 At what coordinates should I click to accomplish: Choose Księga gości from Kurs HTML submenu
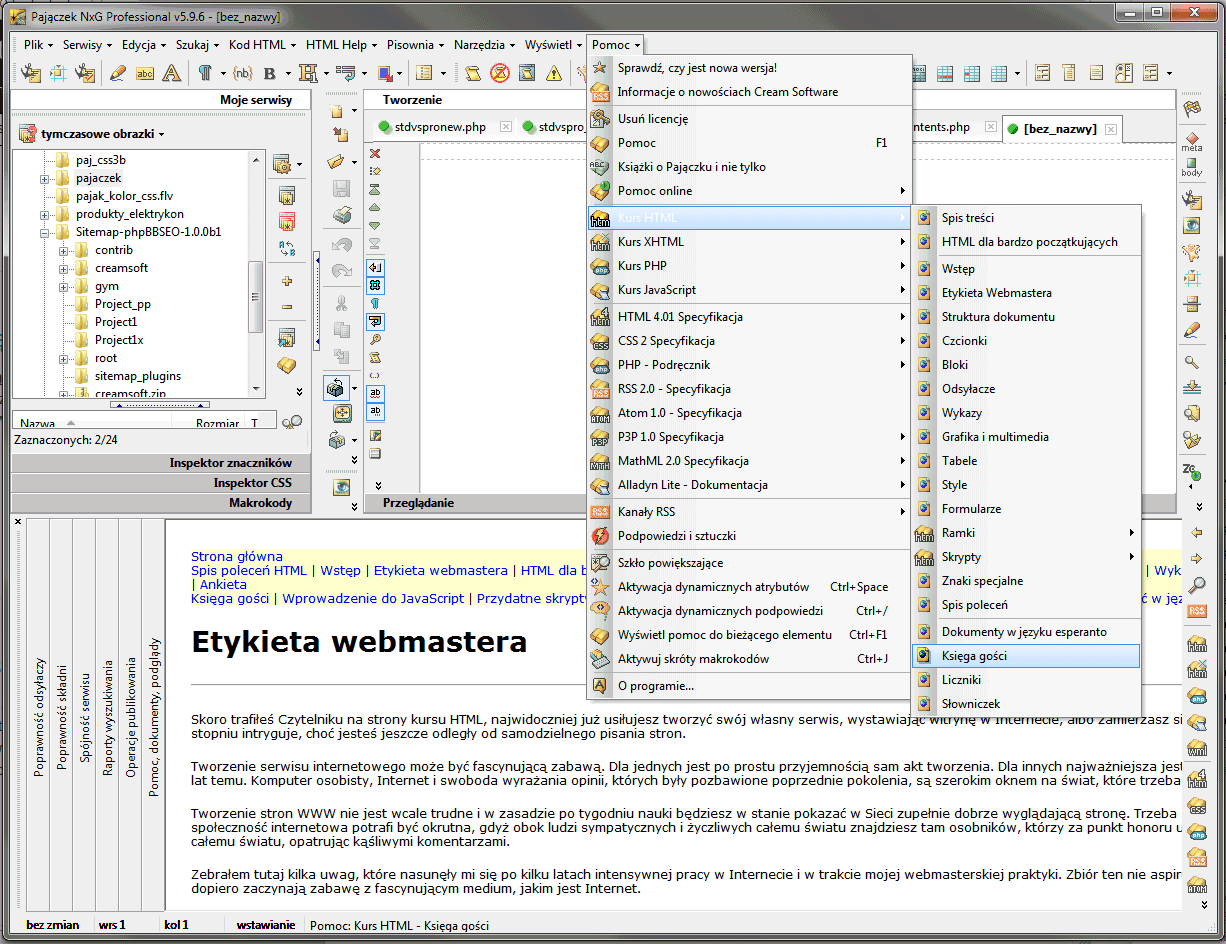1026,656
